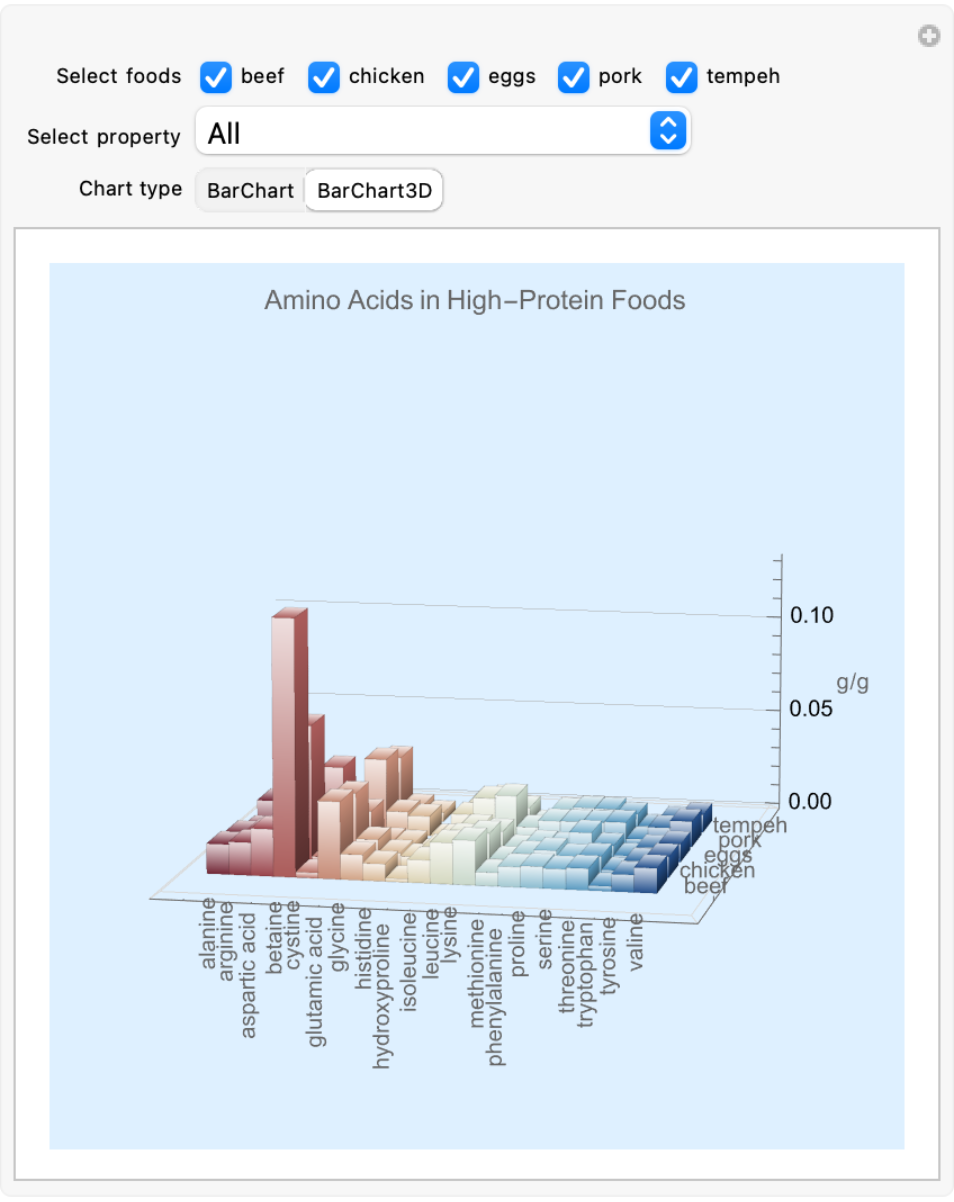Viewport: 954px width, 1202px height.
Task: Click the alanine axis label
Action: [x=208, y=933]
